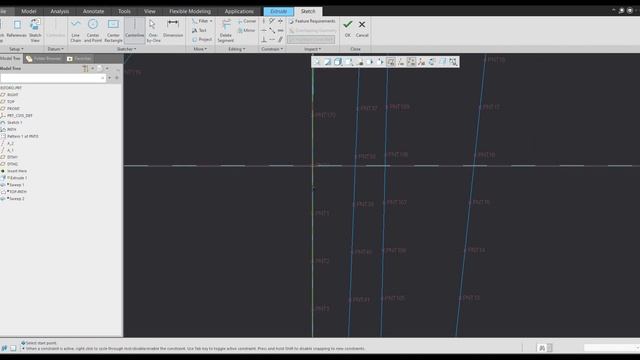Viewport: 640px width, 360px height.
Task: Expand the More group dropdown
Action: pos(200,49)
